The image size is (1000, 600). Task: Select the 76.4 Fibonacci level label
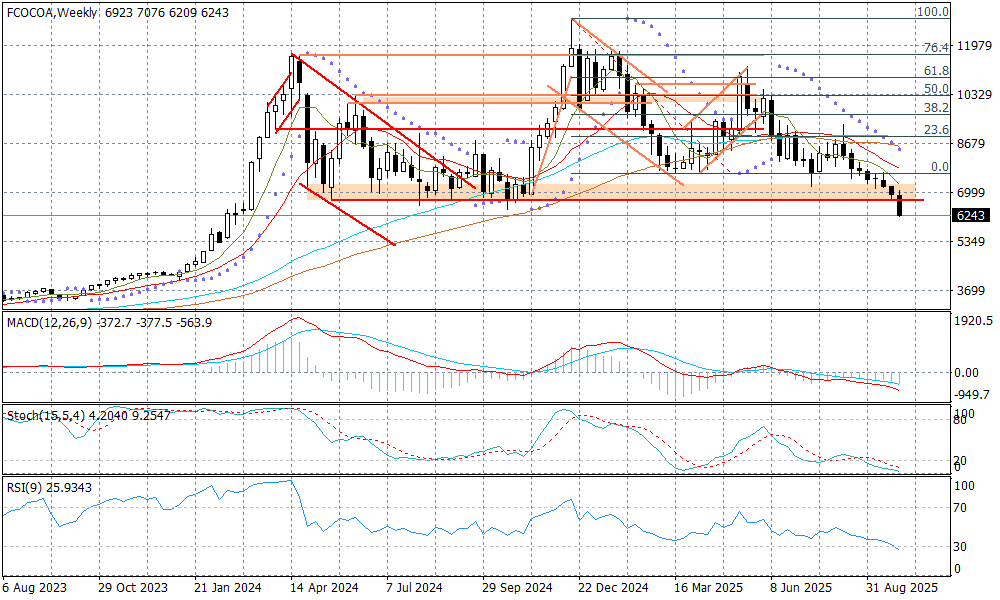pos(935,48)
